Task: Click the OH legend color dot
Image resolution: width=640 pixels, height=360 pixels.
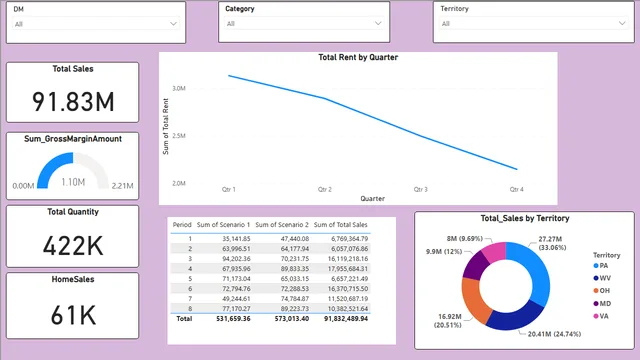Action: coord(596,291)
